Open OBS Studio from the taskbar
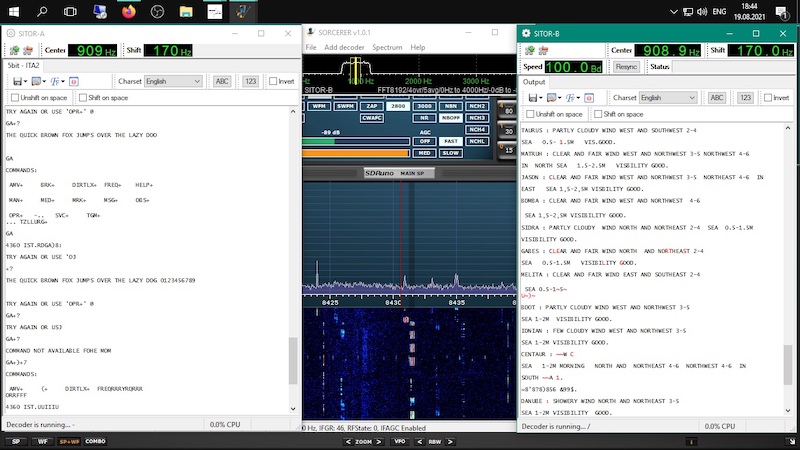The height and width of the screenshot is (450, 800). pos(159,12)
